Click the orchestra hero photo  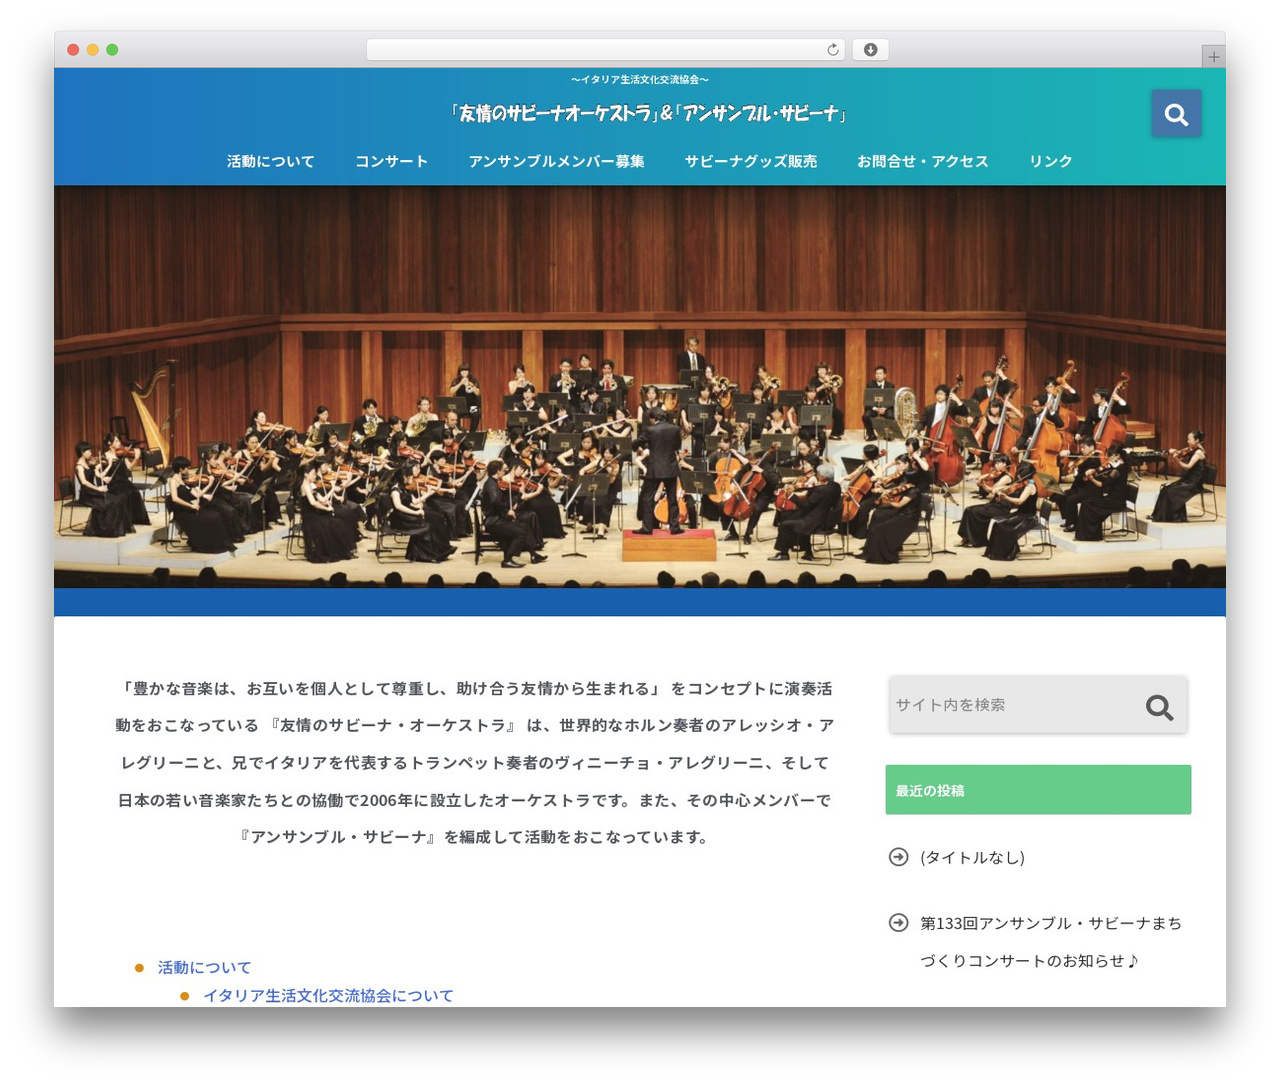(x=640, y=386)
